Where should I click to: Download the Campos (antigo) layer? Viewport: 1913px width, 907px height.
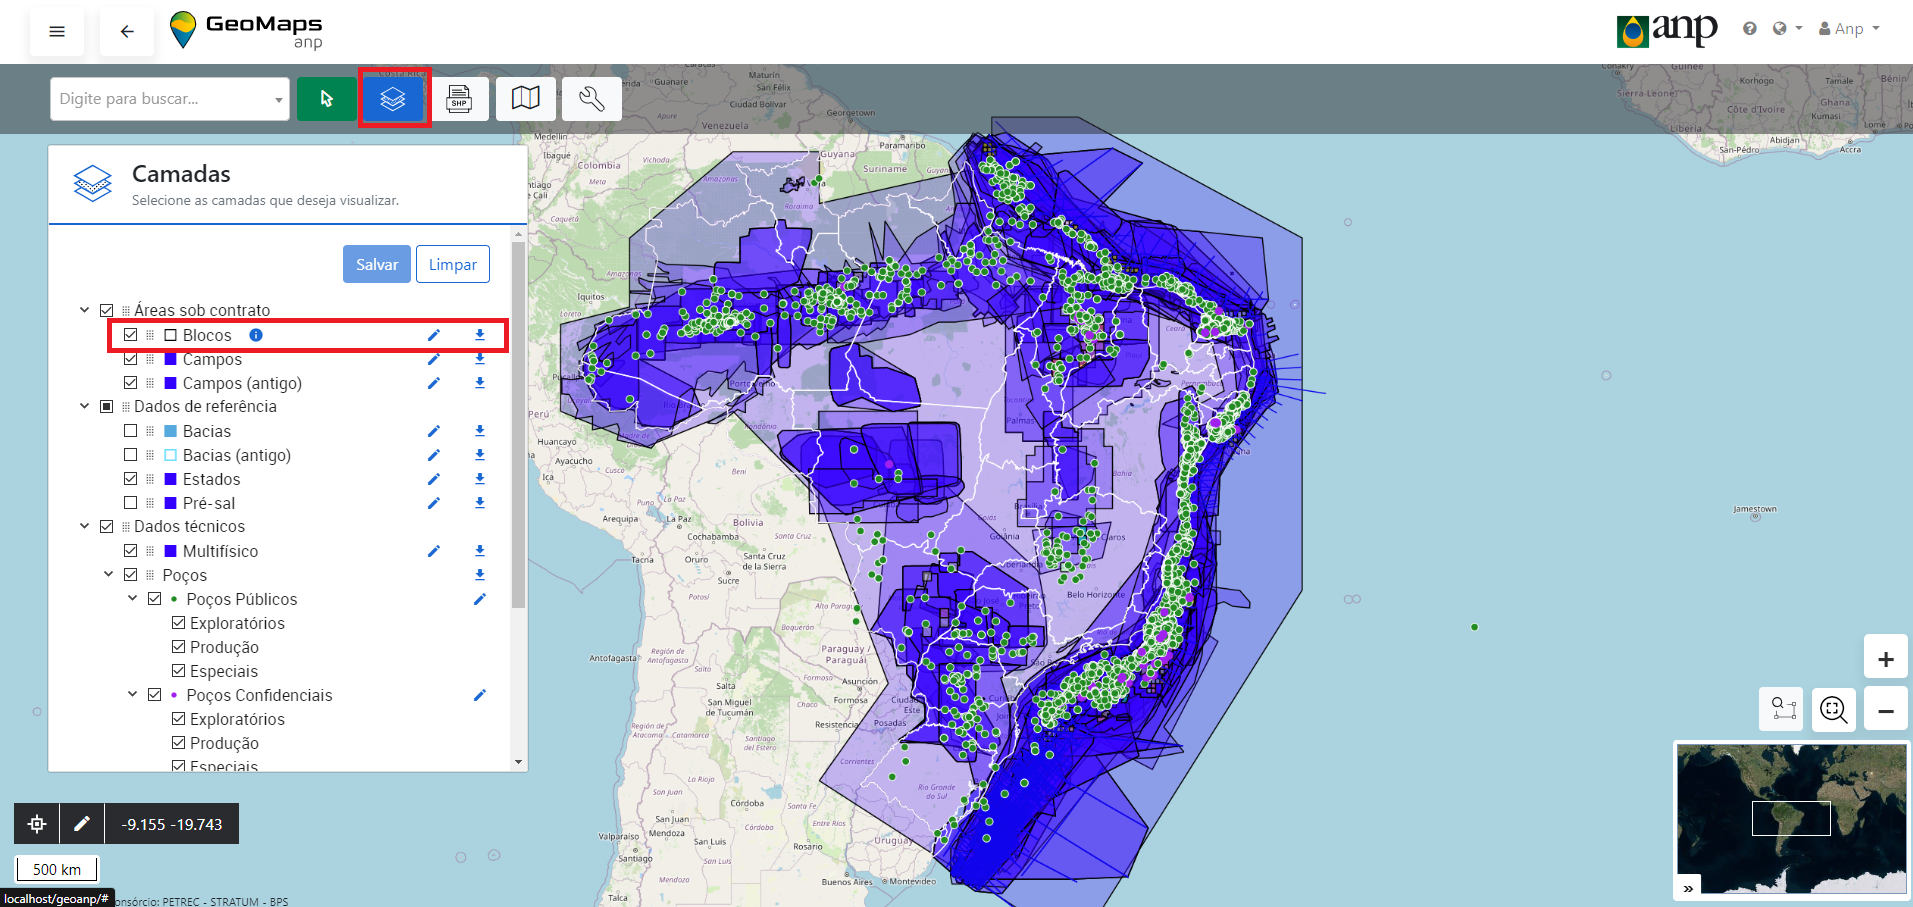point(480,383)
